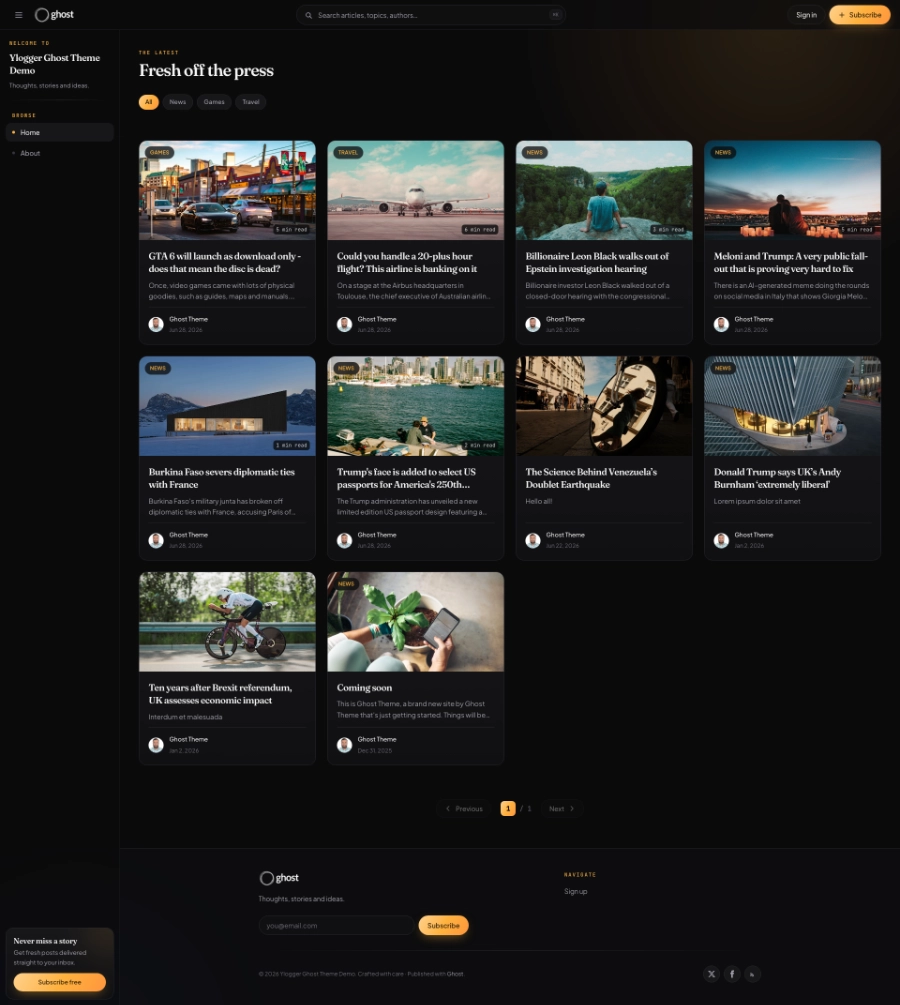Click author avatar on 20-plus hour flight card
Screen dimensions: 900x1005
click(x=344, y=324)
